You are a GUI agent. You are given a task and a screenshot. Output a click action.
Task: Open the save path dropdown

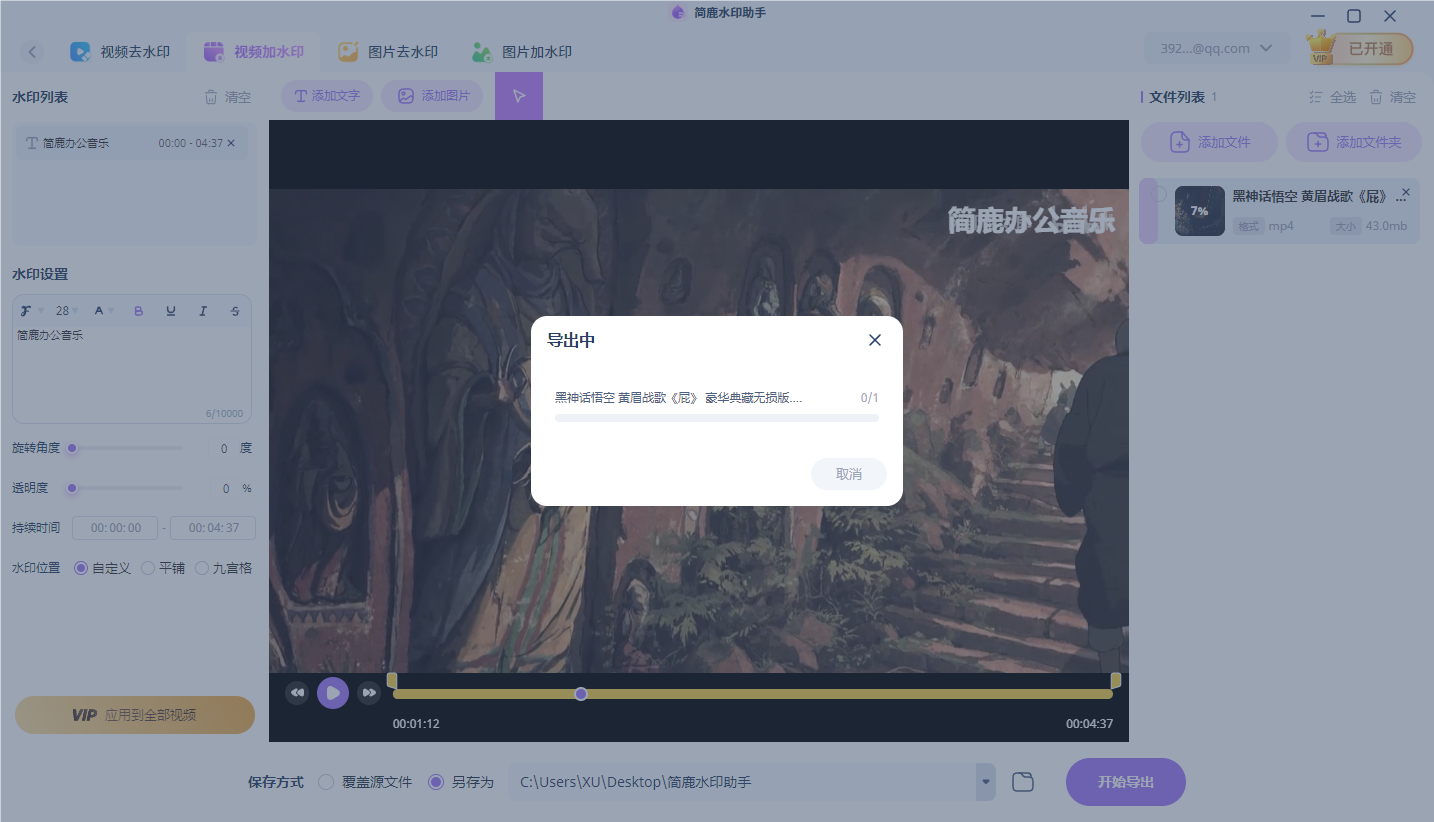coord(983,781)
